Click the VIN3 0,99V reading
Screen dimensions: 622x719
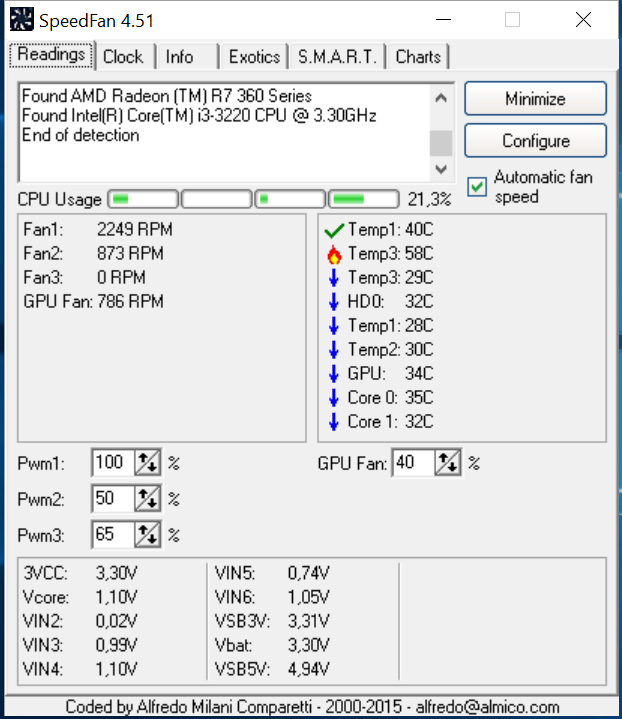tap(80, 645)
